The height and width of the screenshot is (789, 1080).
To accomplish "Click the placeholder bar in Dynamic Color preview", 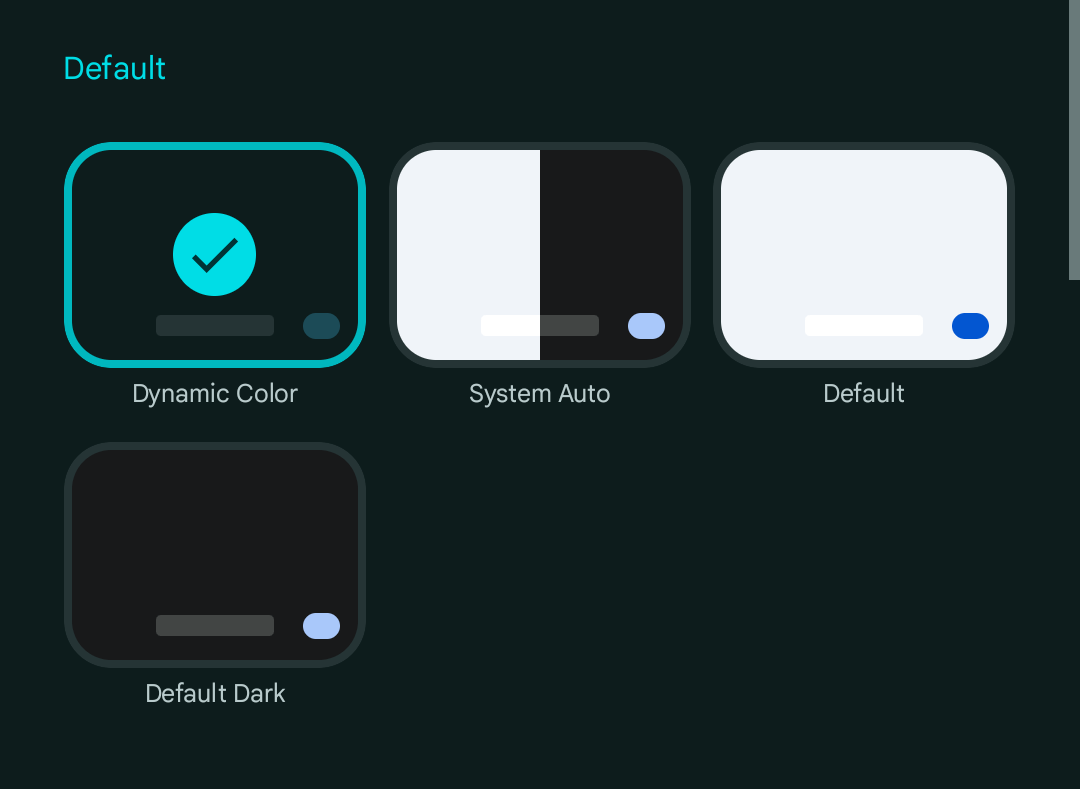I will pos(215,326).
